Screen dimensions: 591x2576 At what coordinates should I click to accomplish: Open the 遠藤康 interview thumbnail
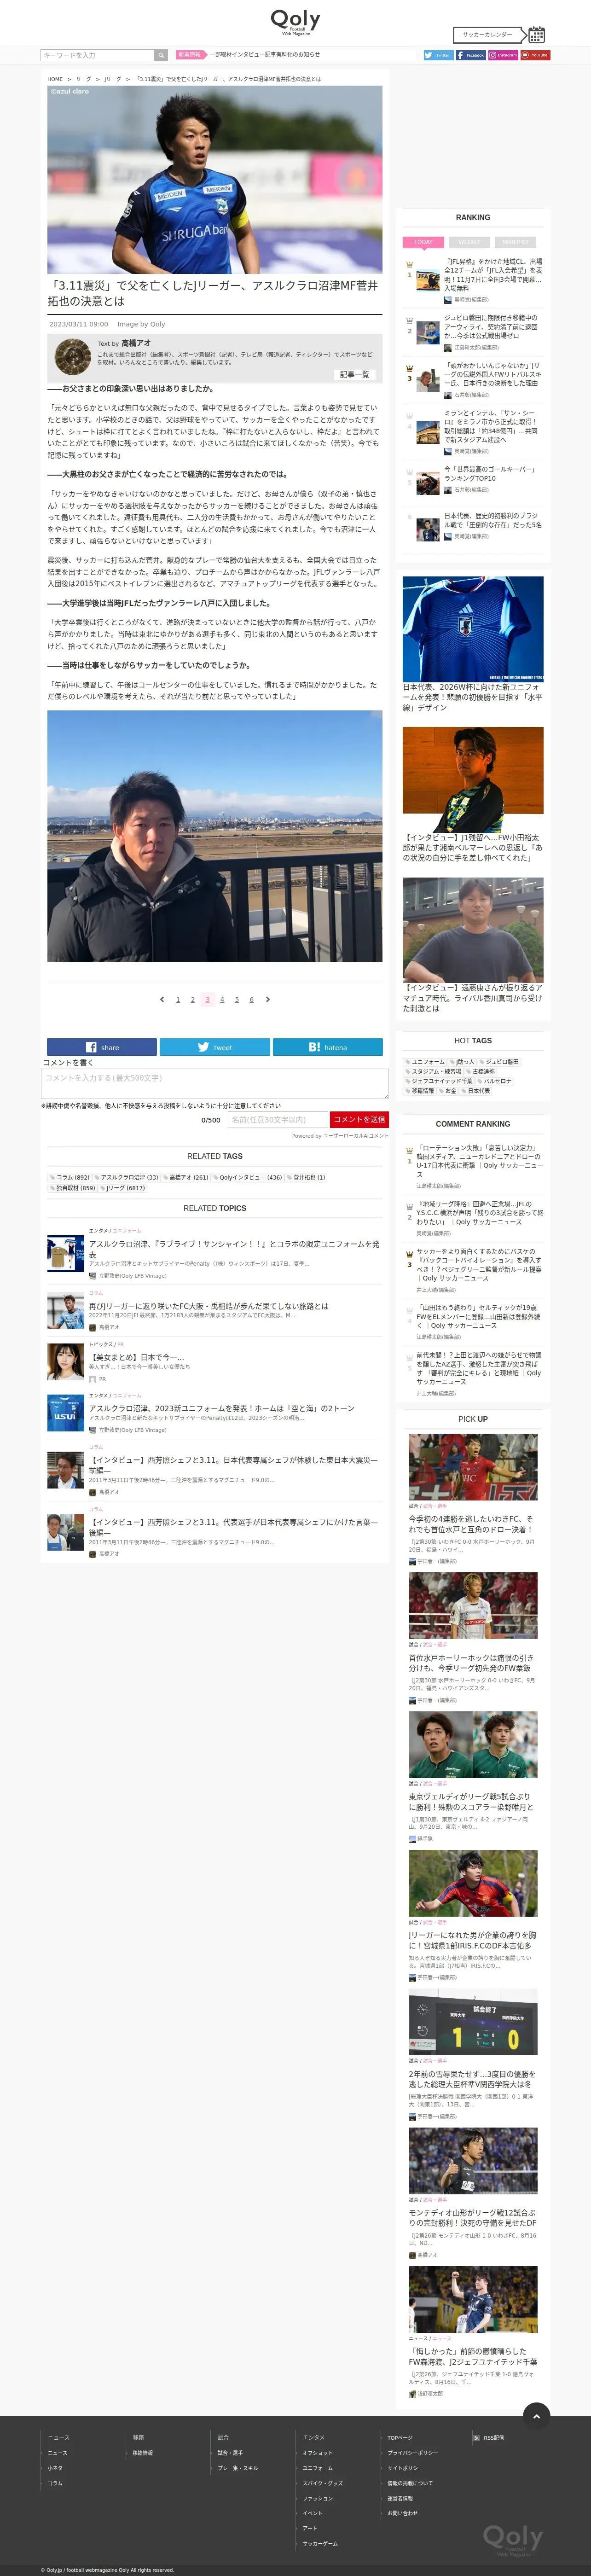[473, 929]
